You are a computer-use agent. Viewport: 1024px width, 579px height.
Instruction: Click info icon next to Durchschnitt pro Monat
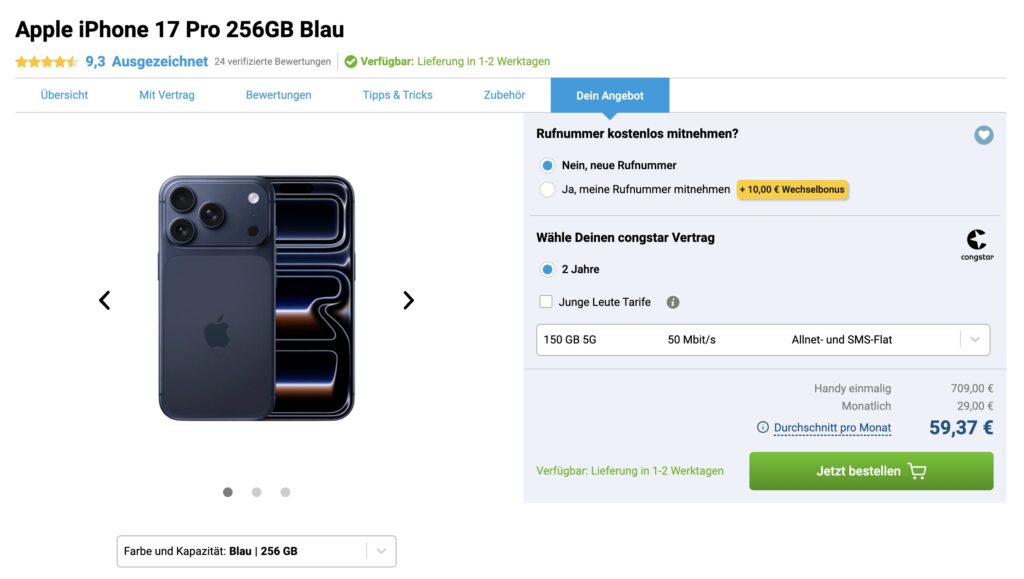[x=763, y=428]
